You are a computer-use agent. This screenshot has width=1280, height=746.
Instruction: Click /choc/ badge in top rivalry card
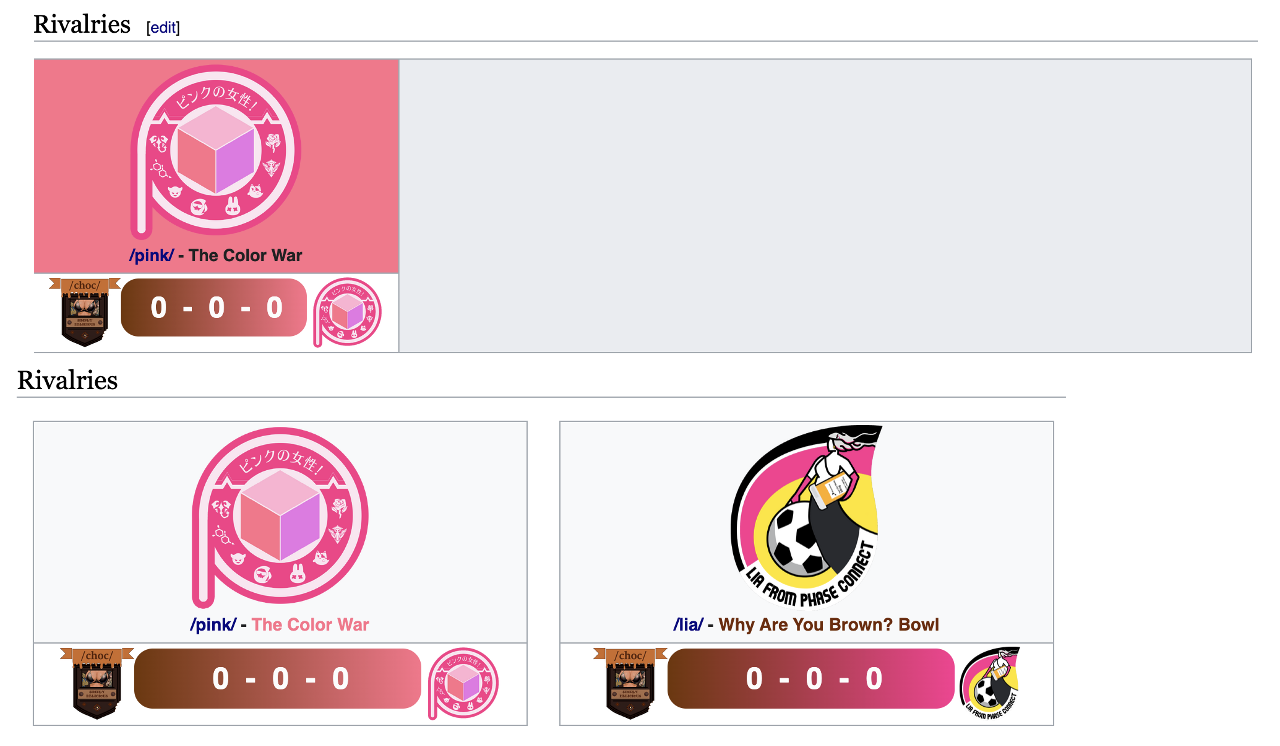pos(84,312)
